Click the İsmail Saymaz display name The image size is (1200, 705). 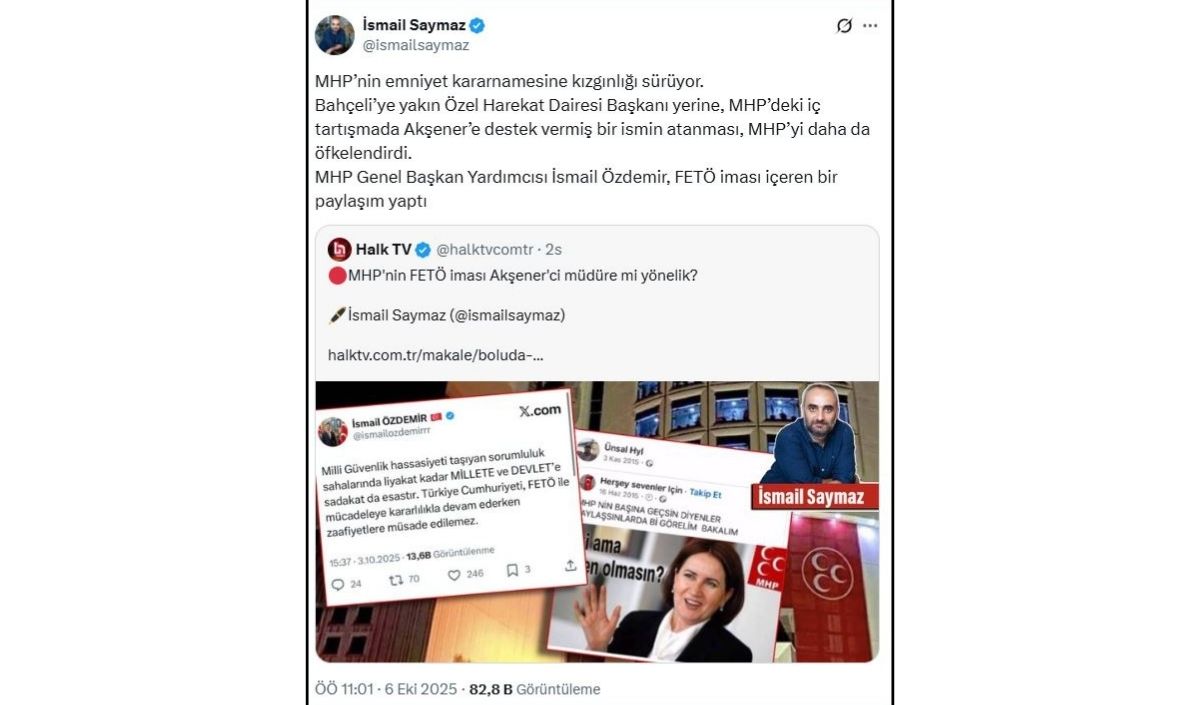pyautogui.click(x=414, y=26)
